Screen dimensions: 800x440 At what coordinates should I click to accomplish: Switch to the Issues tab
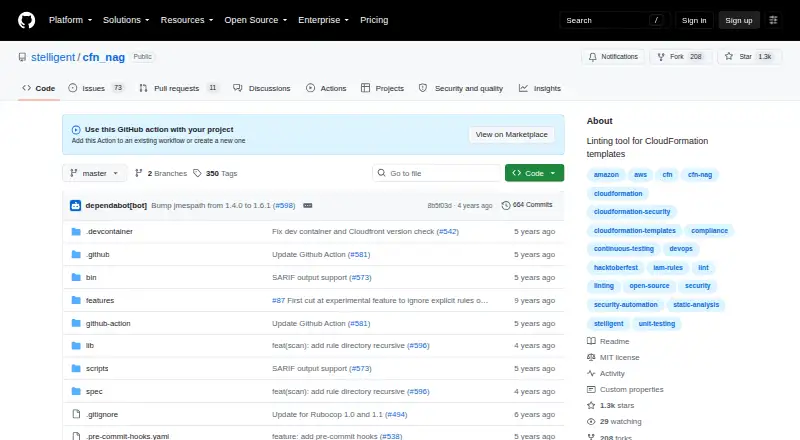96,88
